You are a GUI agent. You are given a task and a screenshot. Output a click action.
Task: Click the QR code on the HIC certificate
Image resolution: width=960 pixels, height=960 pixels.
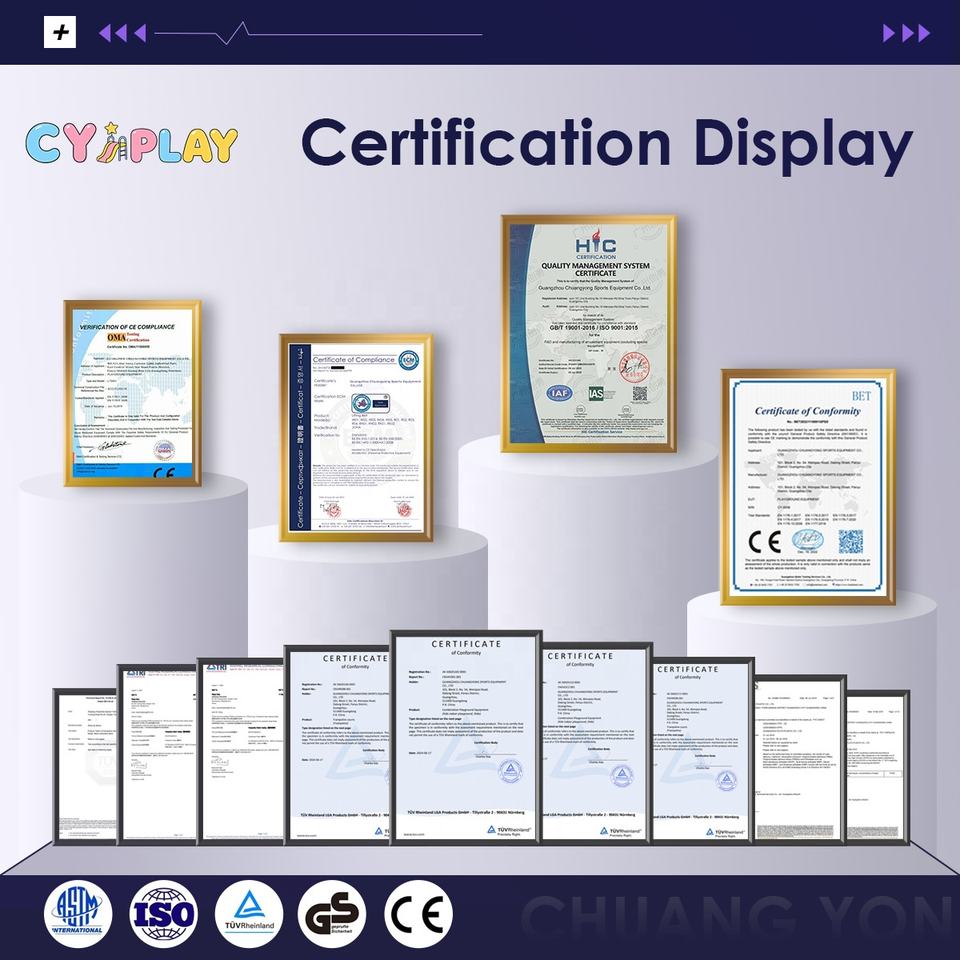pos(640,394)
